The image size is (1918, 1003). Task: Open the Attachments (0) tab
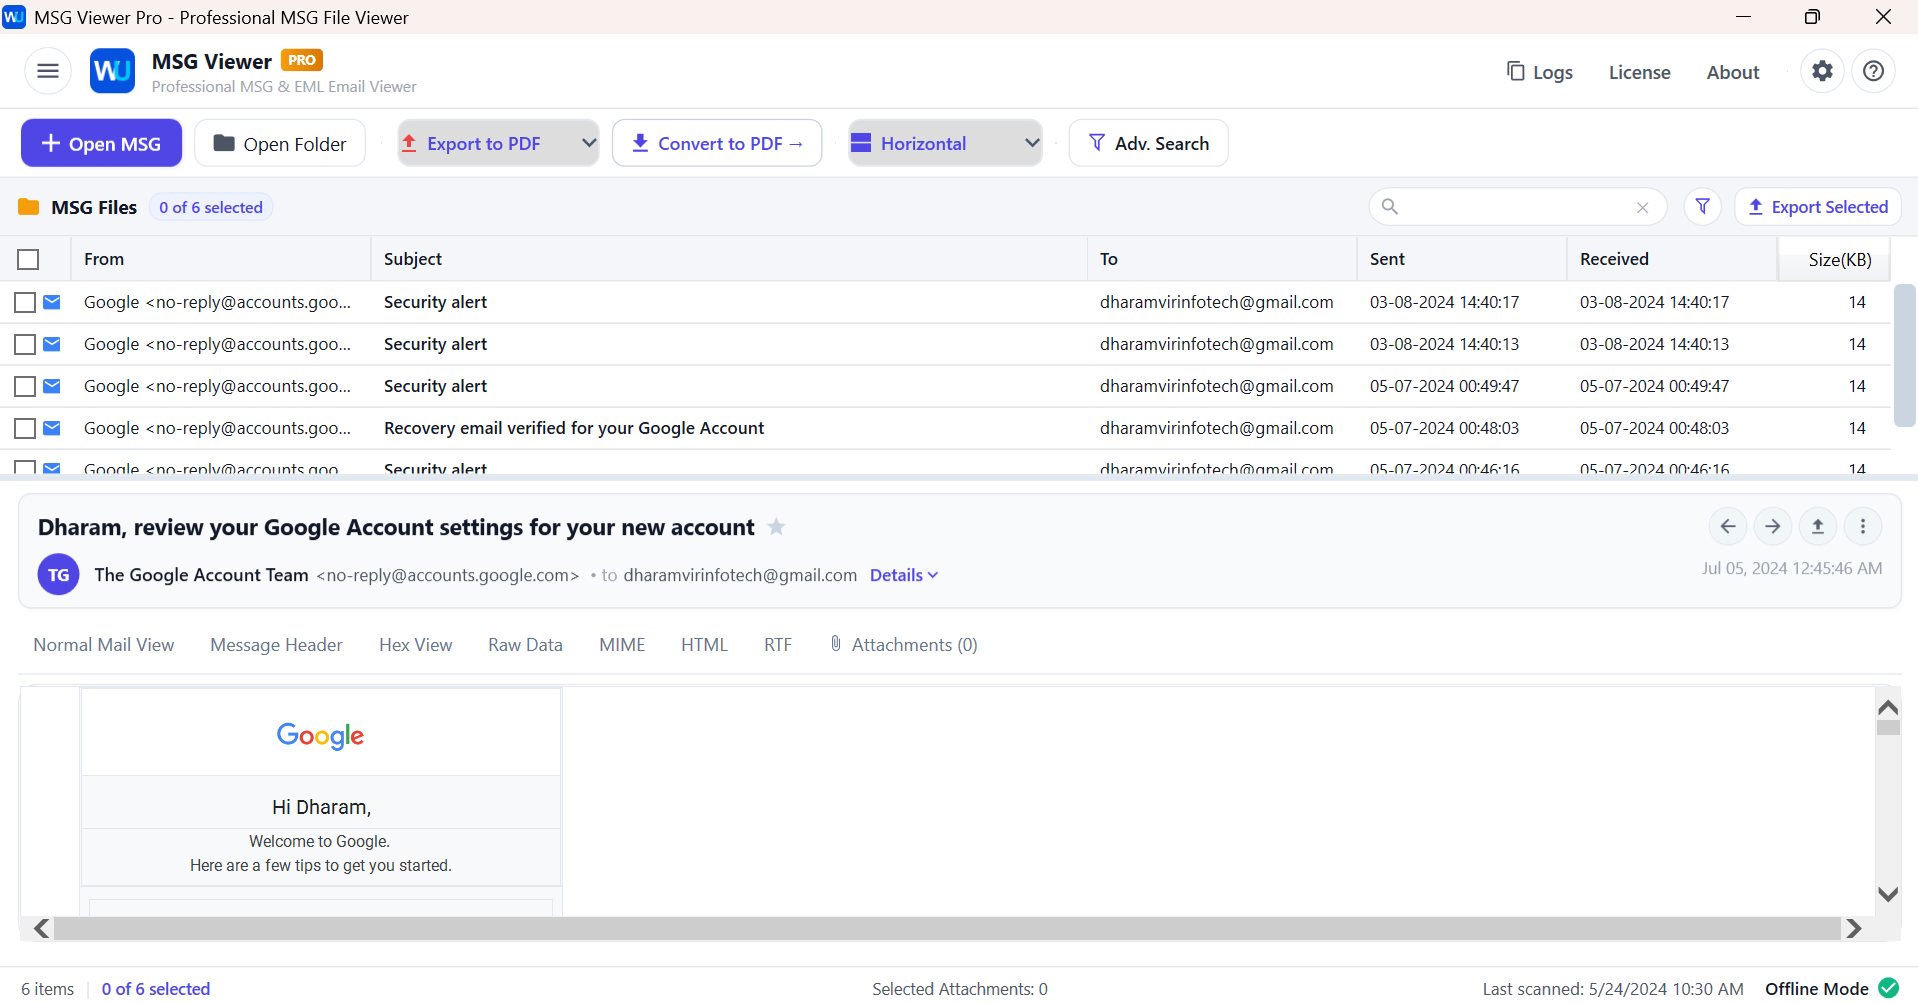click(903, 645)
